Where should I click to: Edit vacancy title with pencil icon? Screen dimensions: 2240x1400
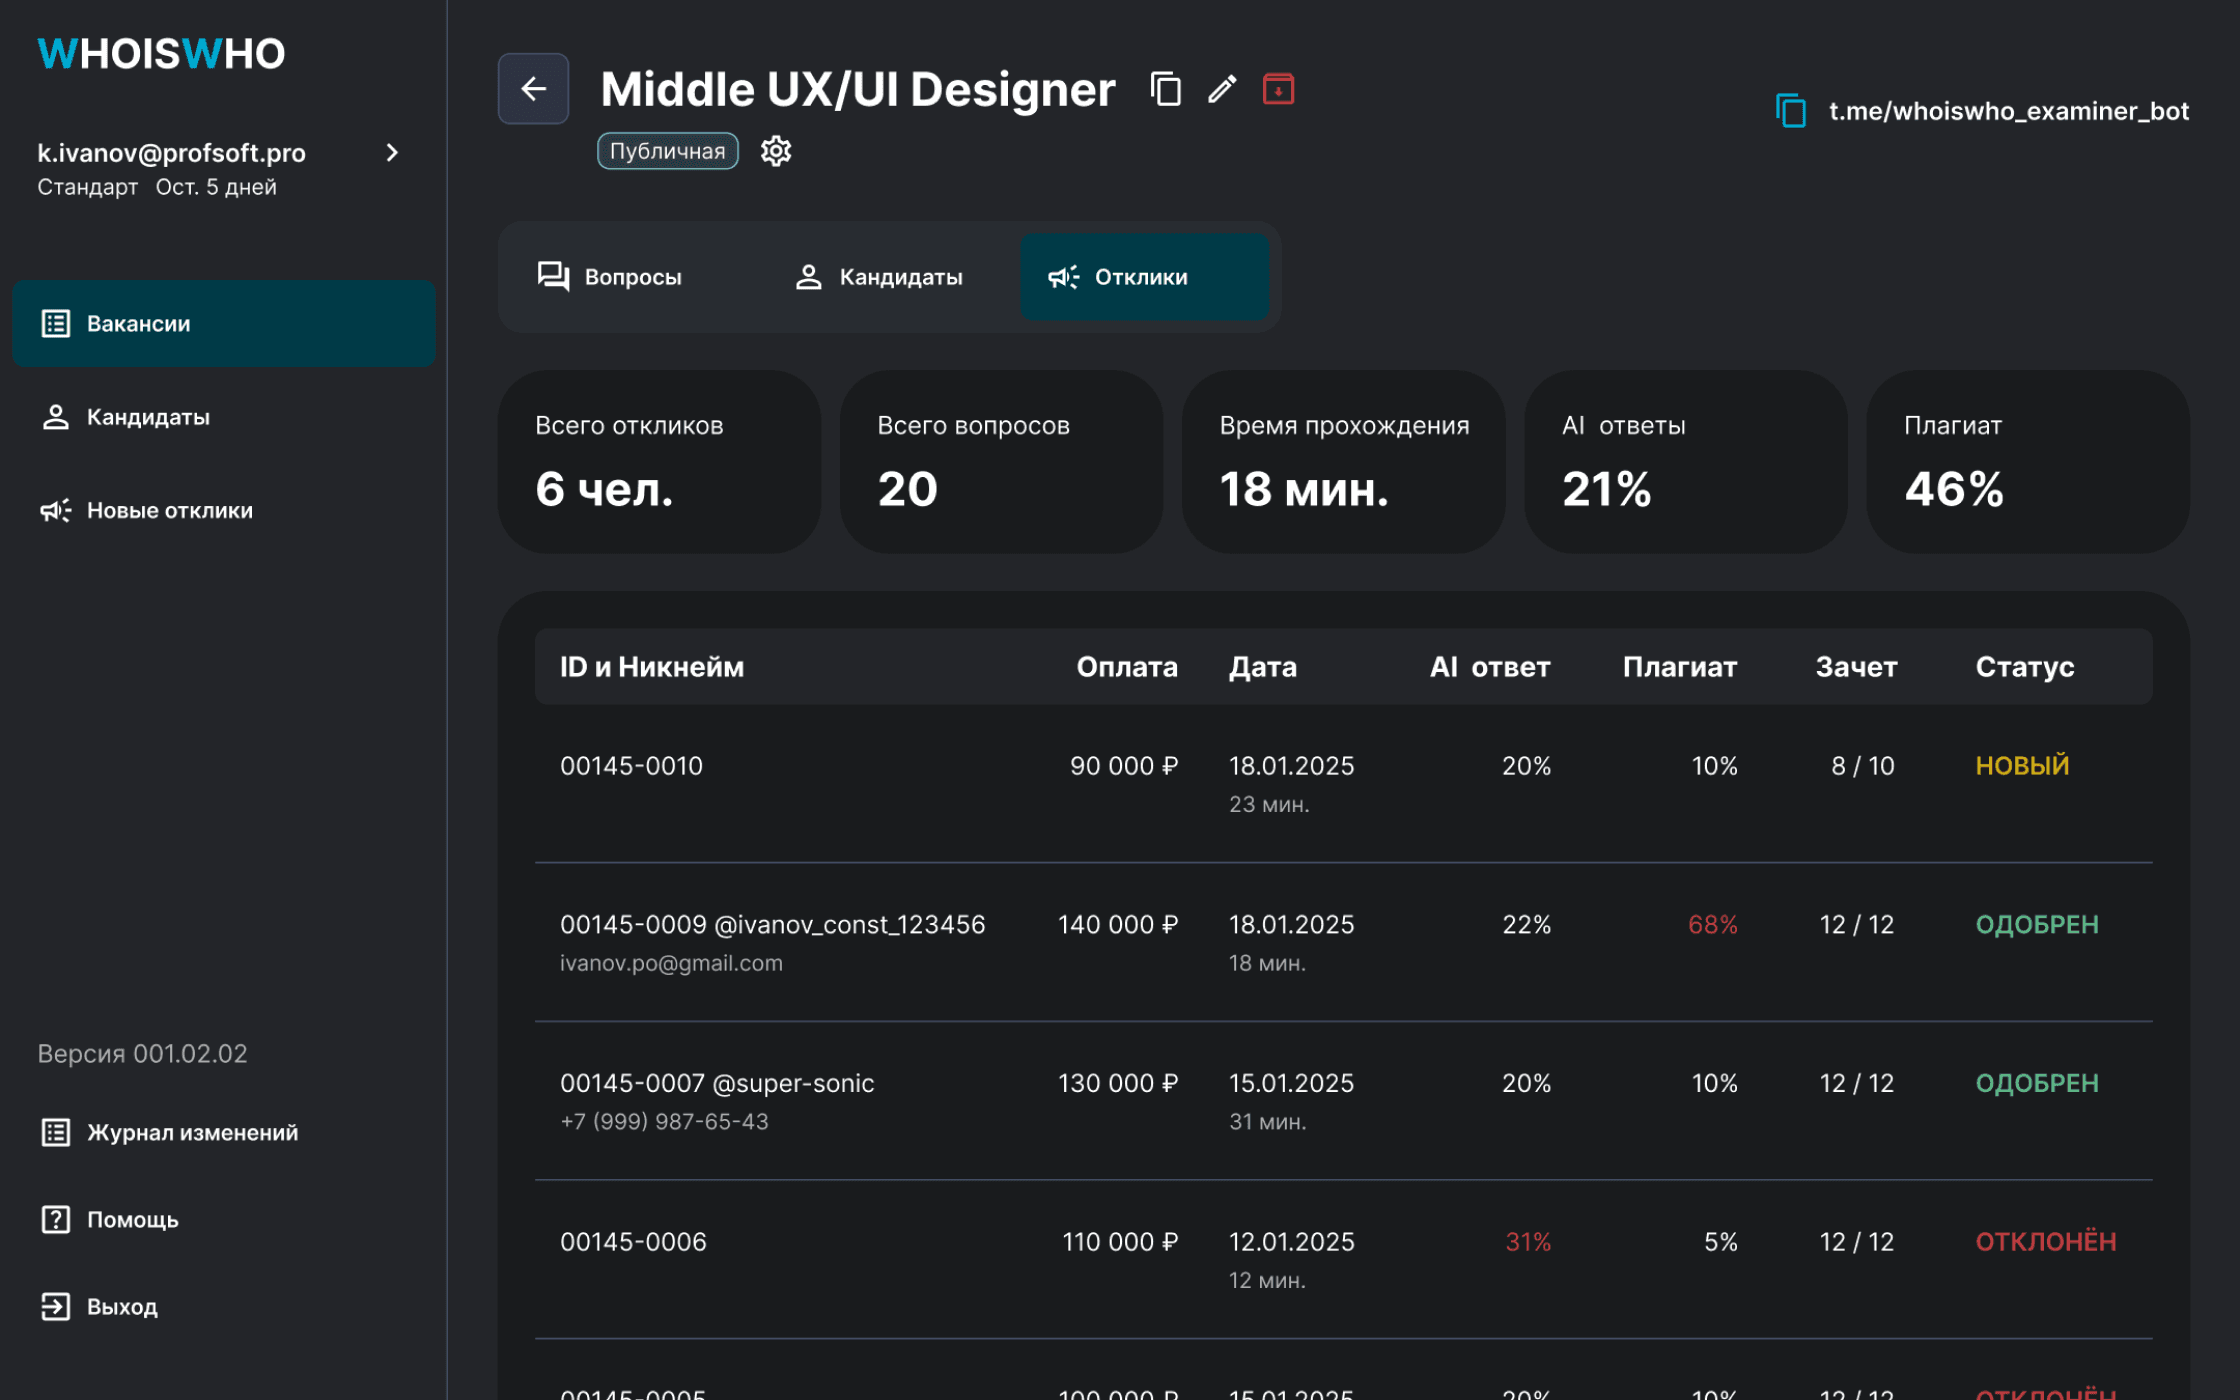tap(1222, 89)
